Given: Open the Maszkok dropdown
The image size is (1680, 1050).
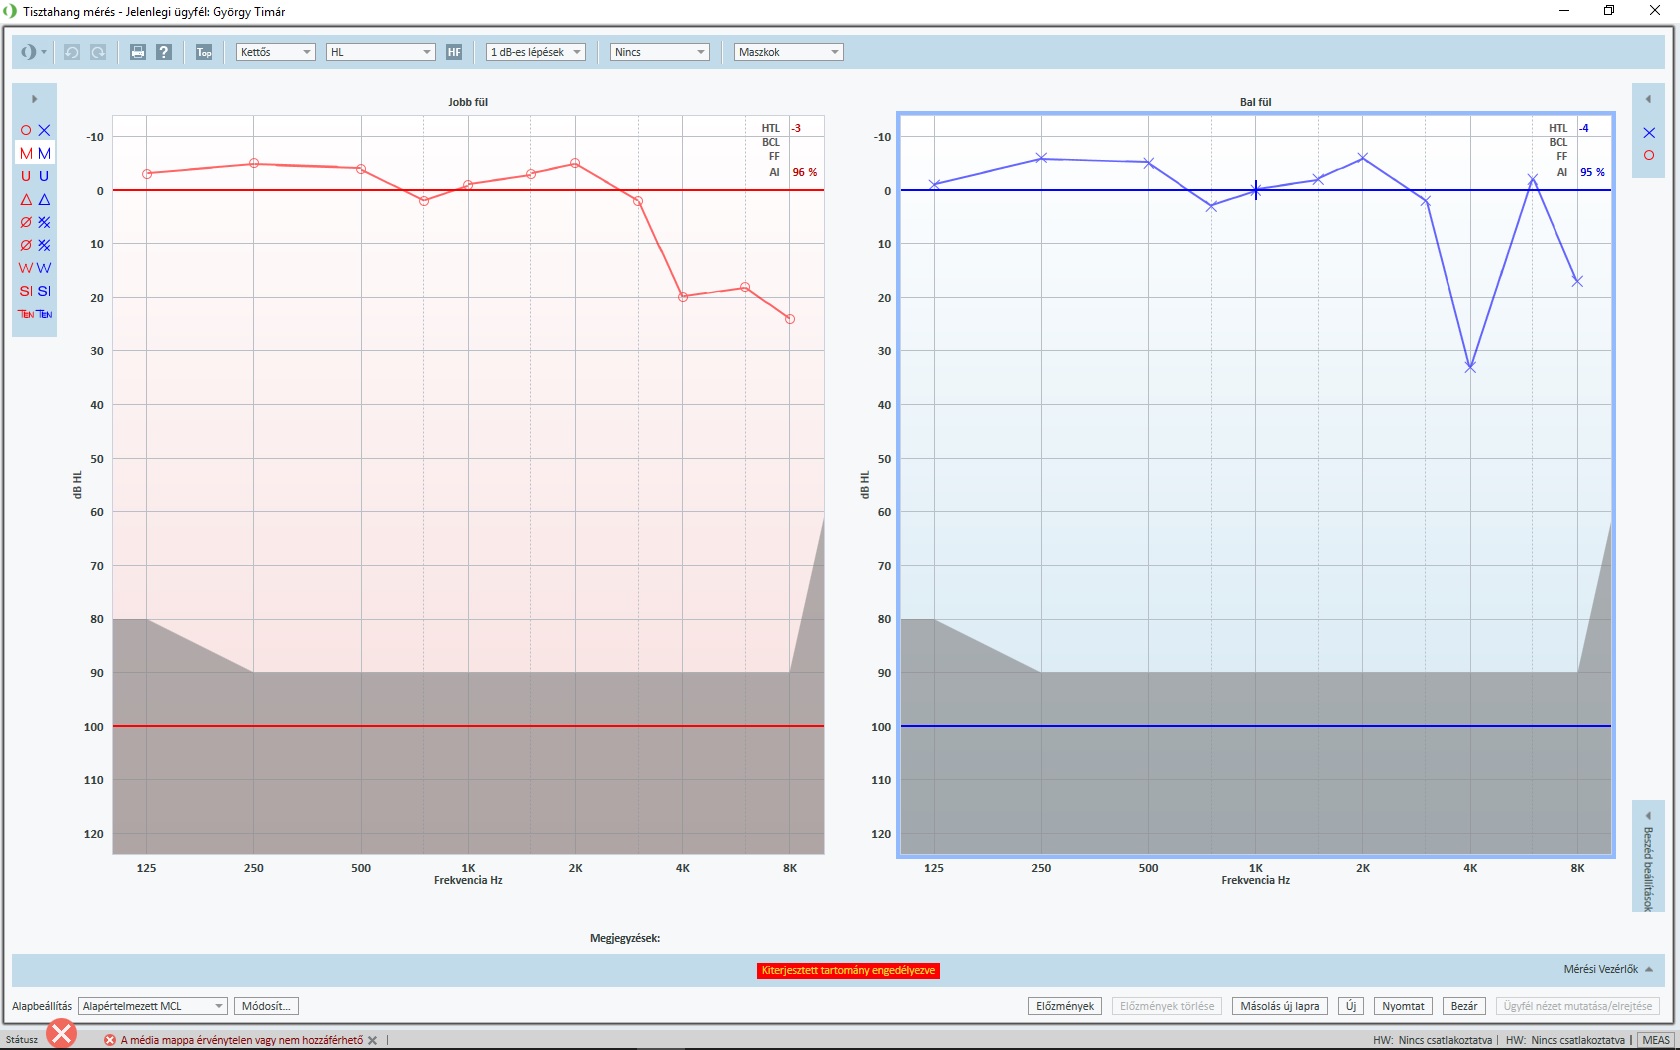Looking at the screenshot, I should (789, 52).
